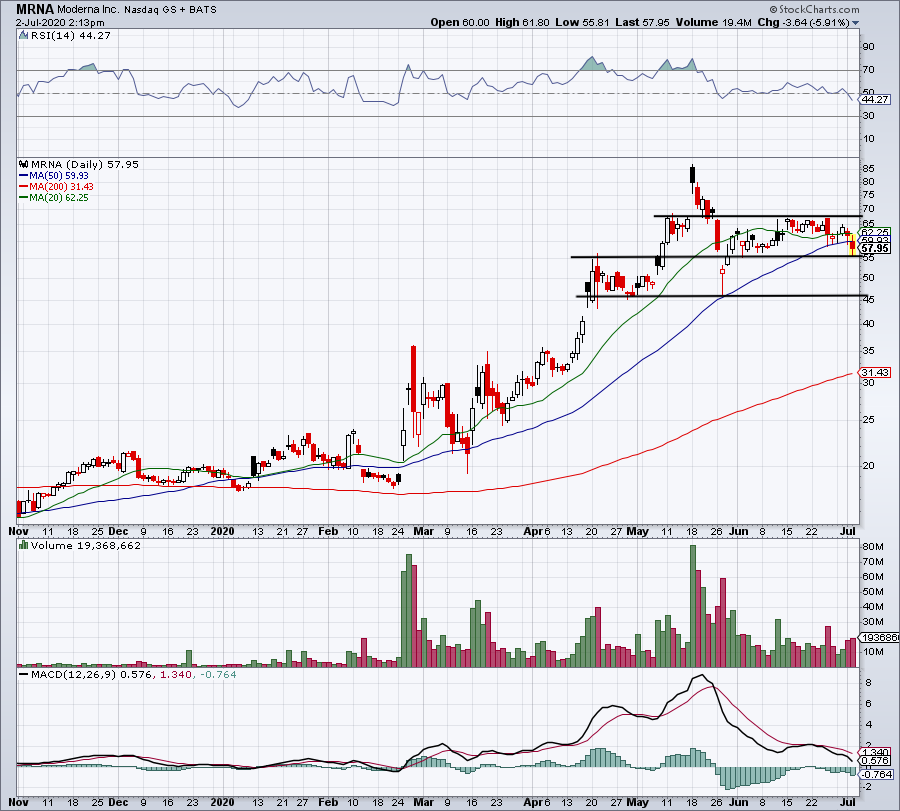Click the 62.25 MA(20) tag on price axis

tap(875, 232)
